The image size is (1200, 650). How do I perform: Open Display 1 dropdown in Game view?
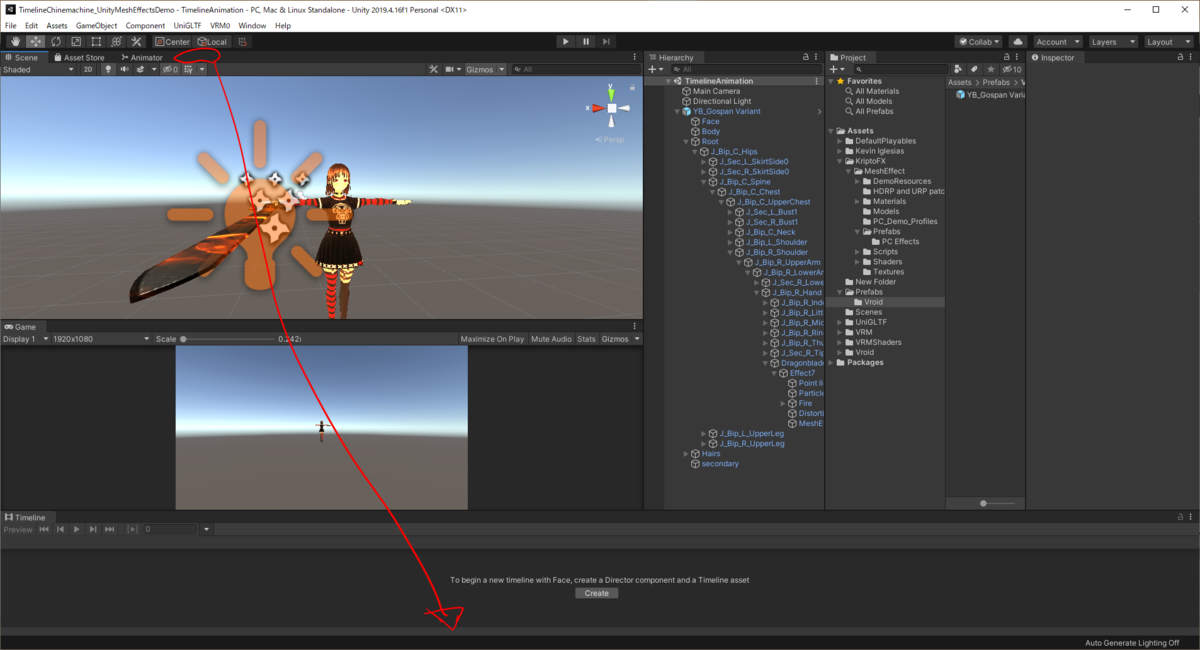click(x=24, y=339)
